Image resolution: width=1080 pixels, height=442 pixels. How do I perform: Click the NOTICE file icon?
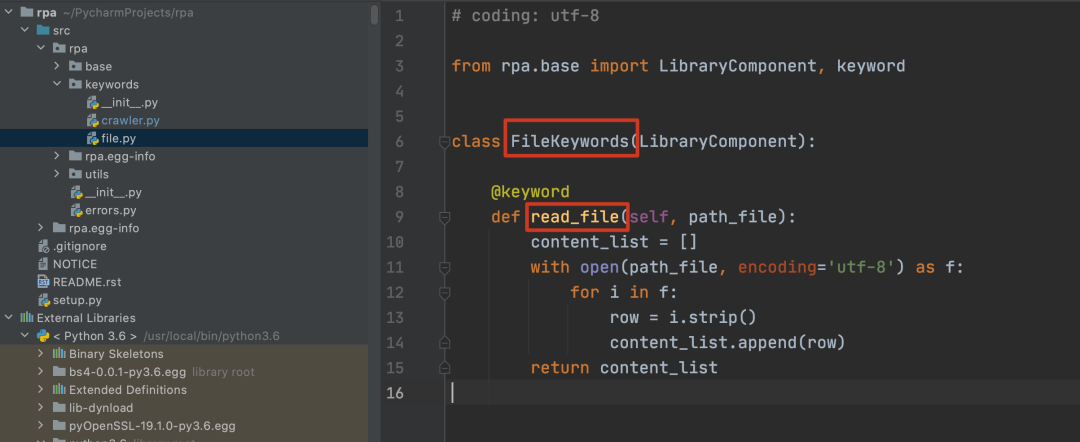(43, 264)
